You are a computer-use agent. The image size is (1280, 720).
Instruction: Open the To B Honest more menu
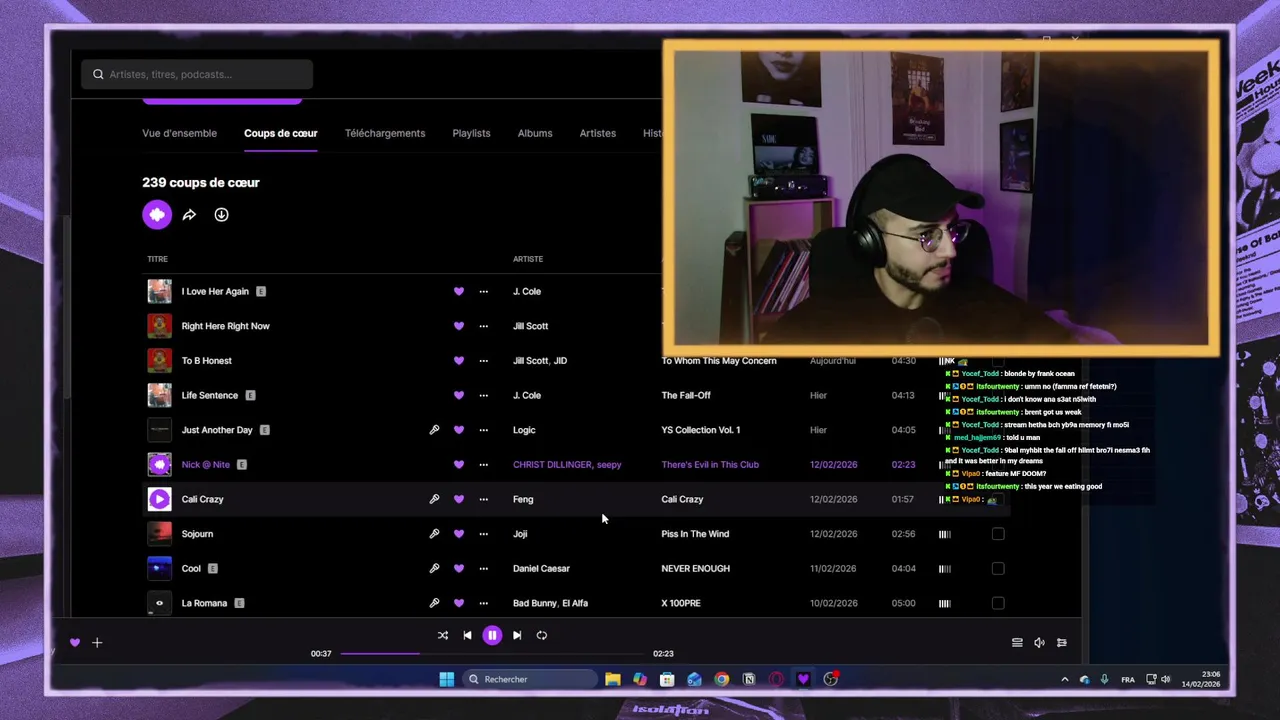tap(484, 361)
